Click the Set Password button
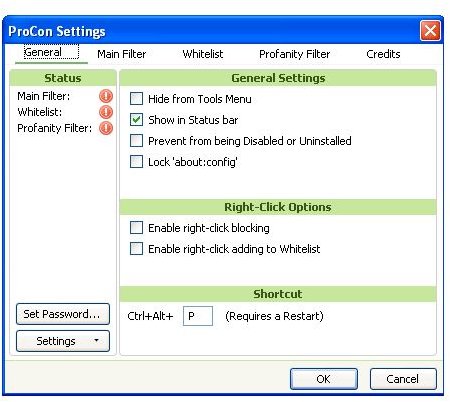The height and width of the screenshot is (402, 450). (x=63, y=314)
